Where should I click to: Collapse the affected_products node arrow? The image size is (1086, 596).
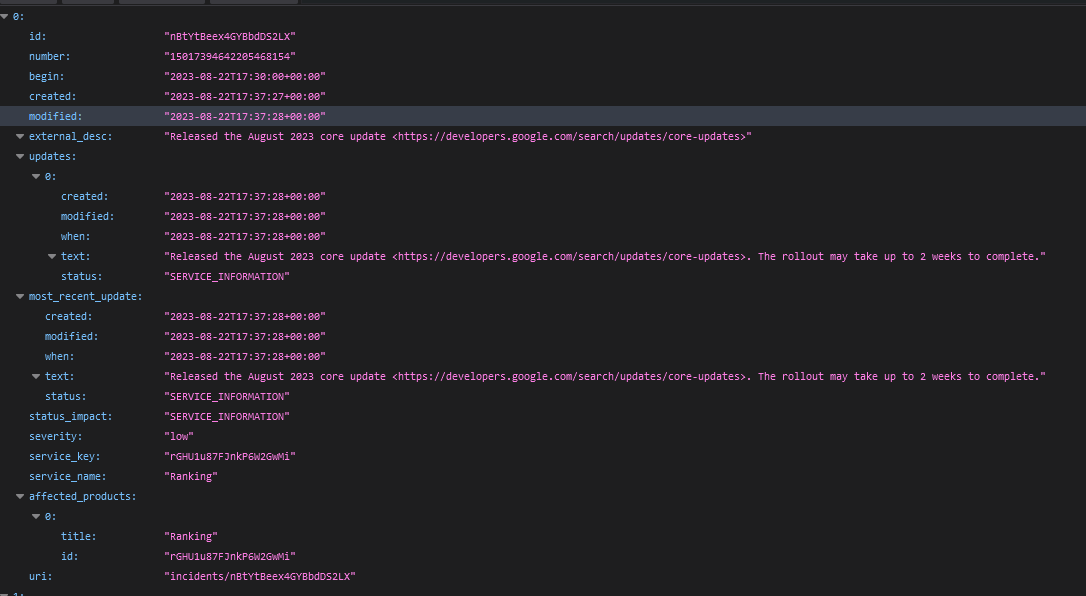click(x=20, y=497)
